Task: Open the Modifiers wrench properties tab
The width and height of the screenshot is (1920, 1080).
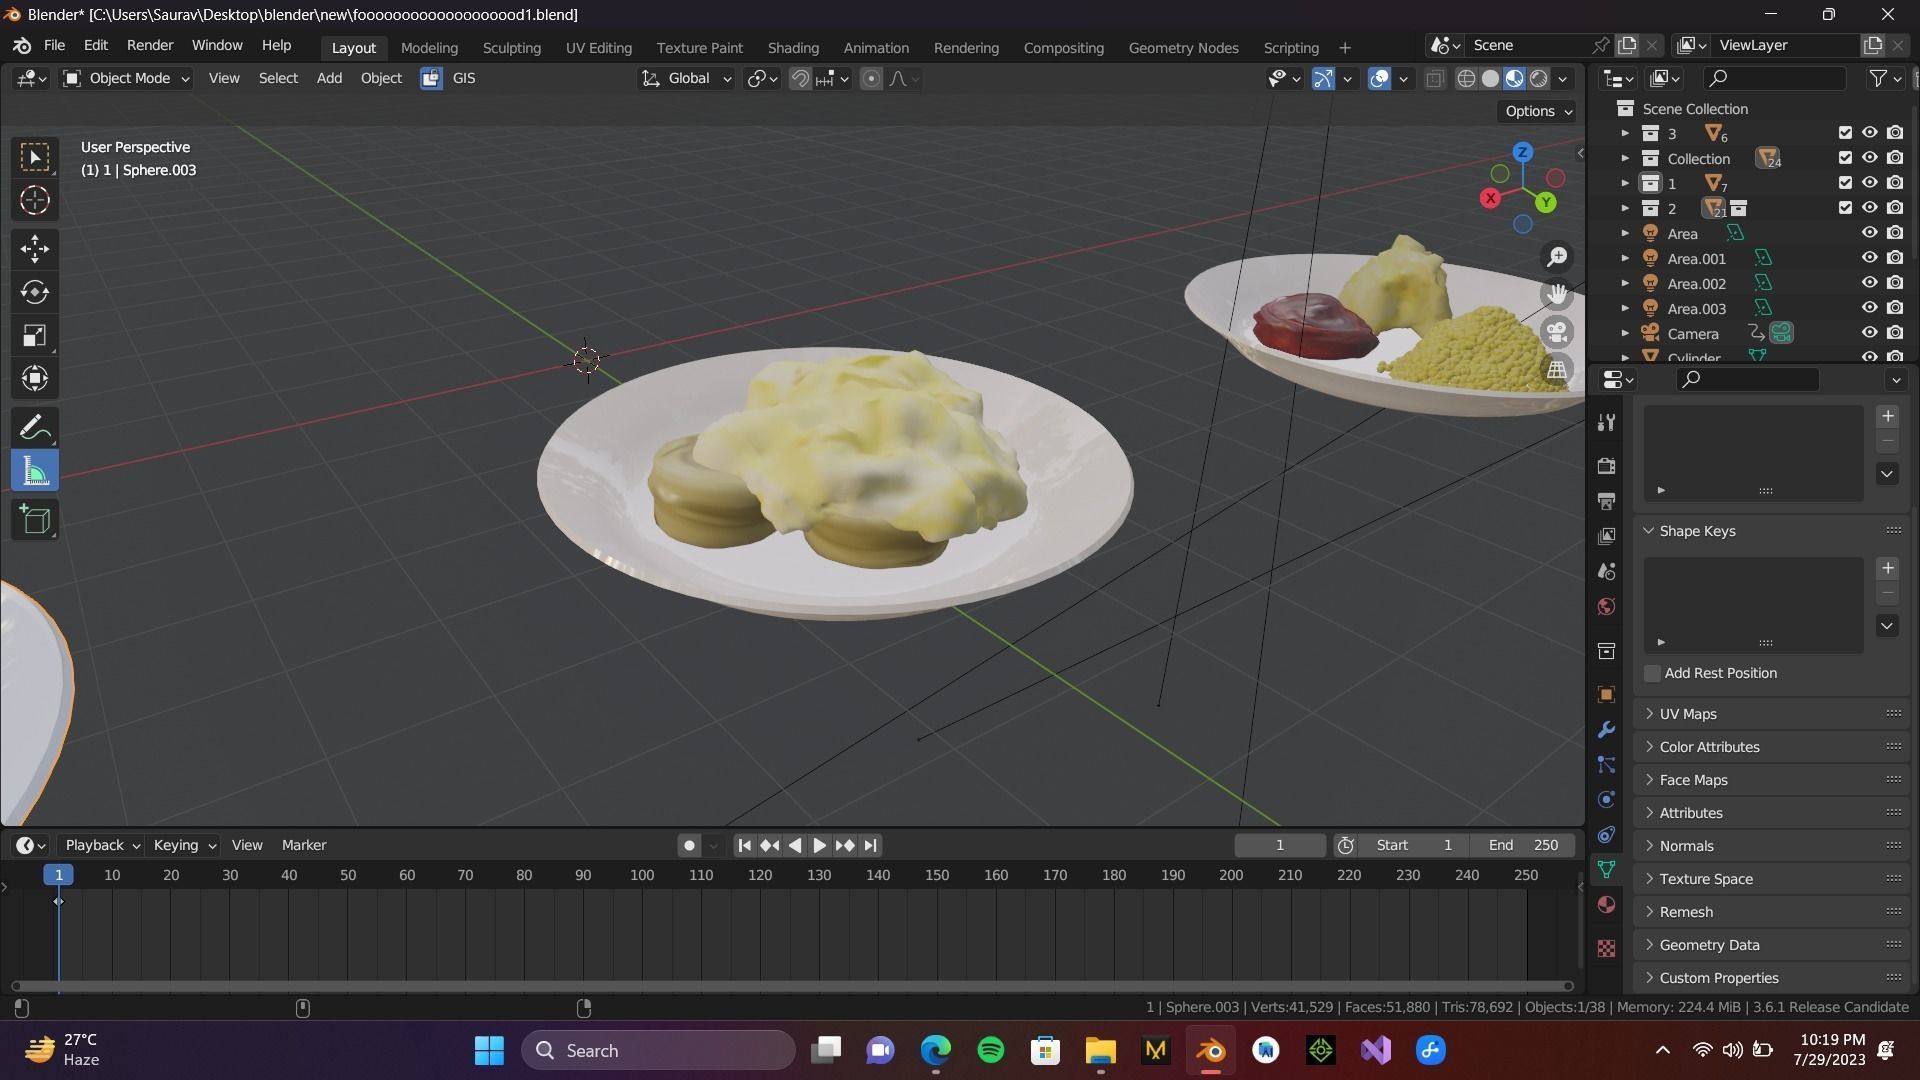Action: point(1607,730)
